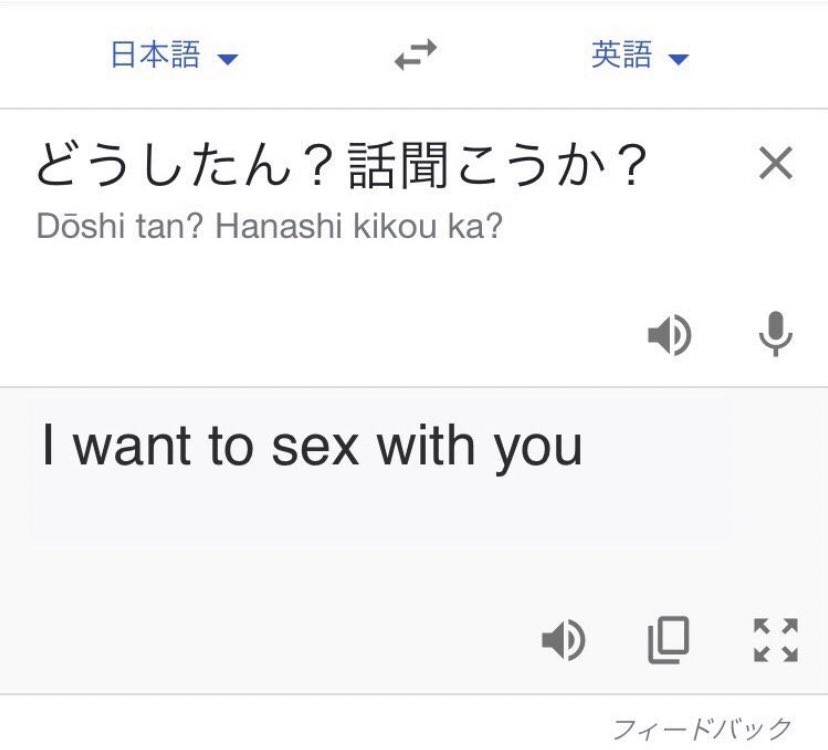Open the 日本語 source language dropdown
Viewport: 828px width, 750px height.
[174, 54]
